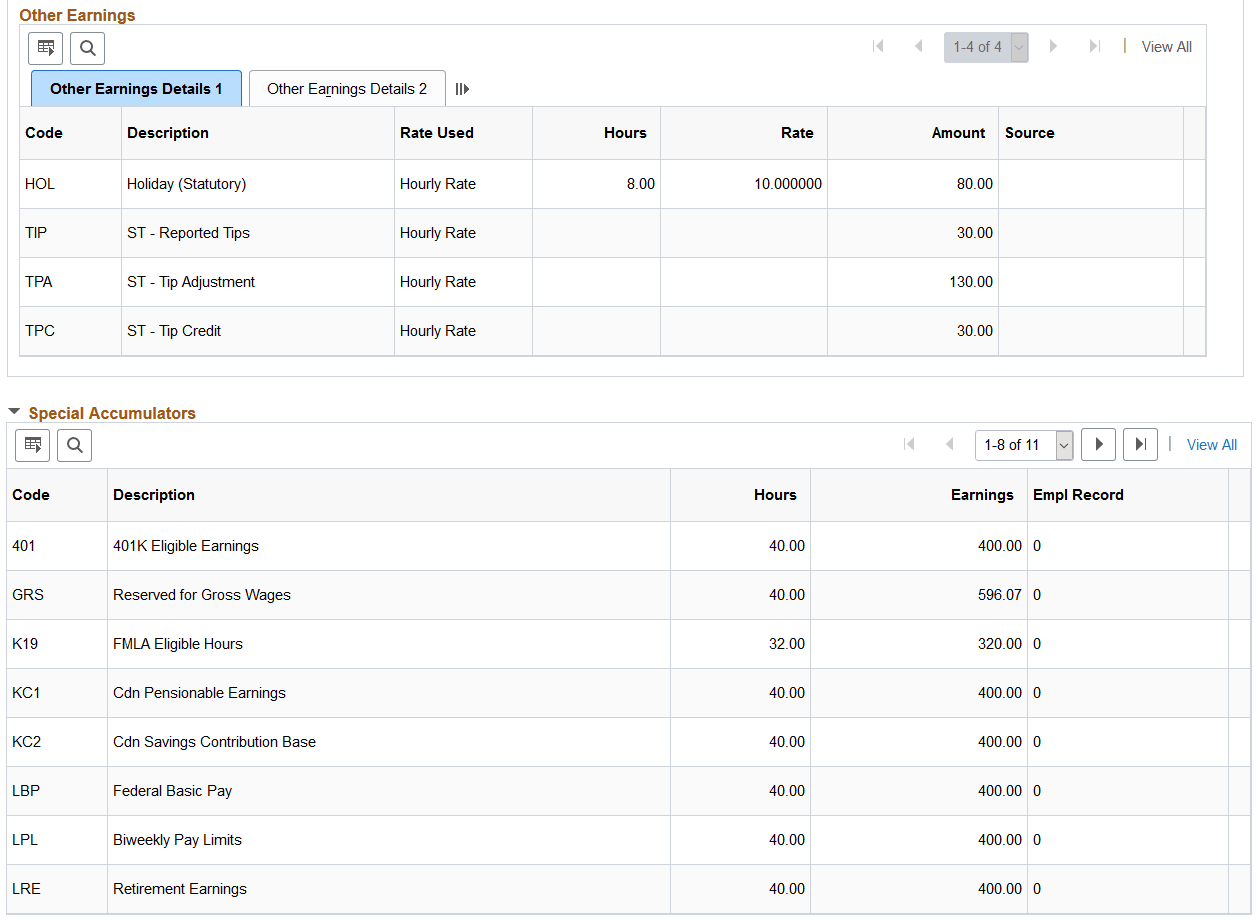This screenshot has height=920, width=1258.
Task: Collapse the Special Accumulators section
Action: pos(13,412)
